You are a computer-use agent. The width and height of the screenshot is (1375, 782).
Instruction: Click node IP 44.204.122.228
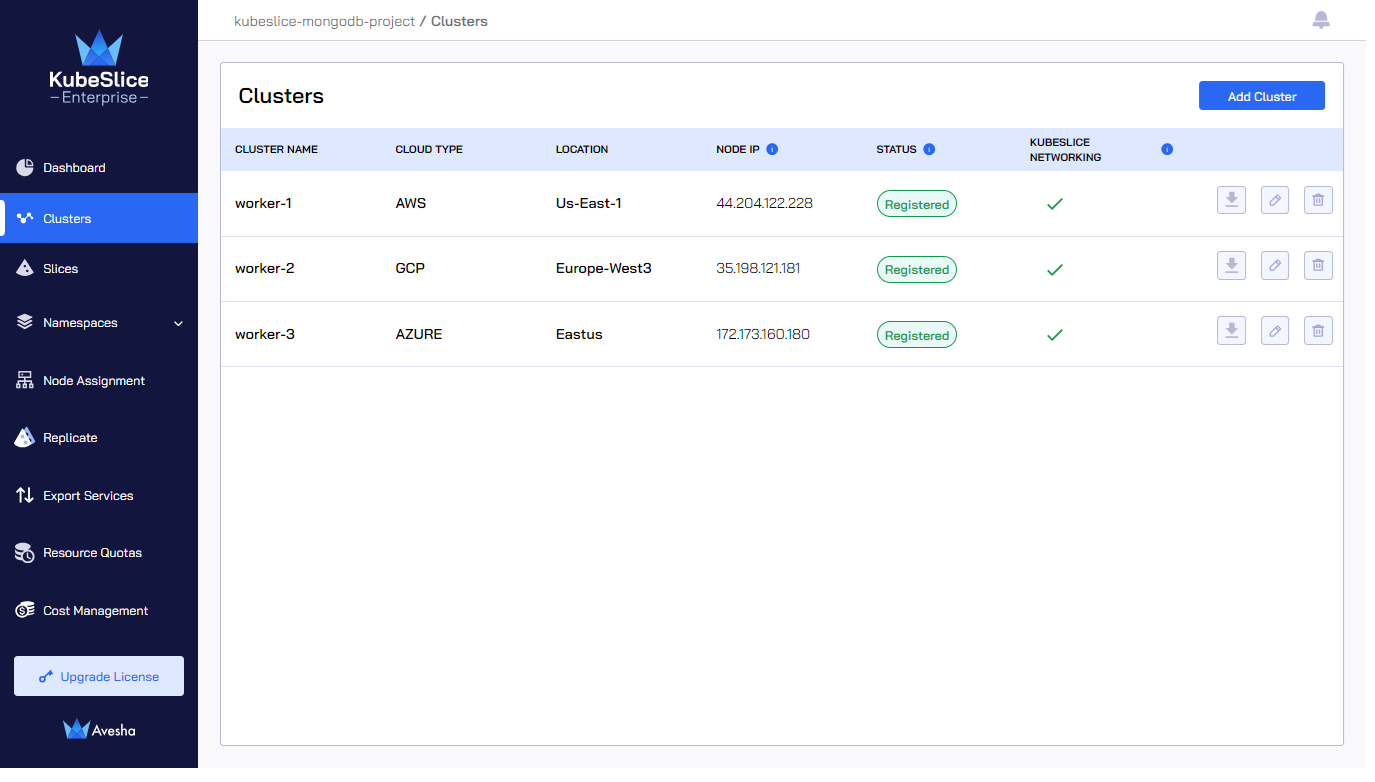(764, 203)
